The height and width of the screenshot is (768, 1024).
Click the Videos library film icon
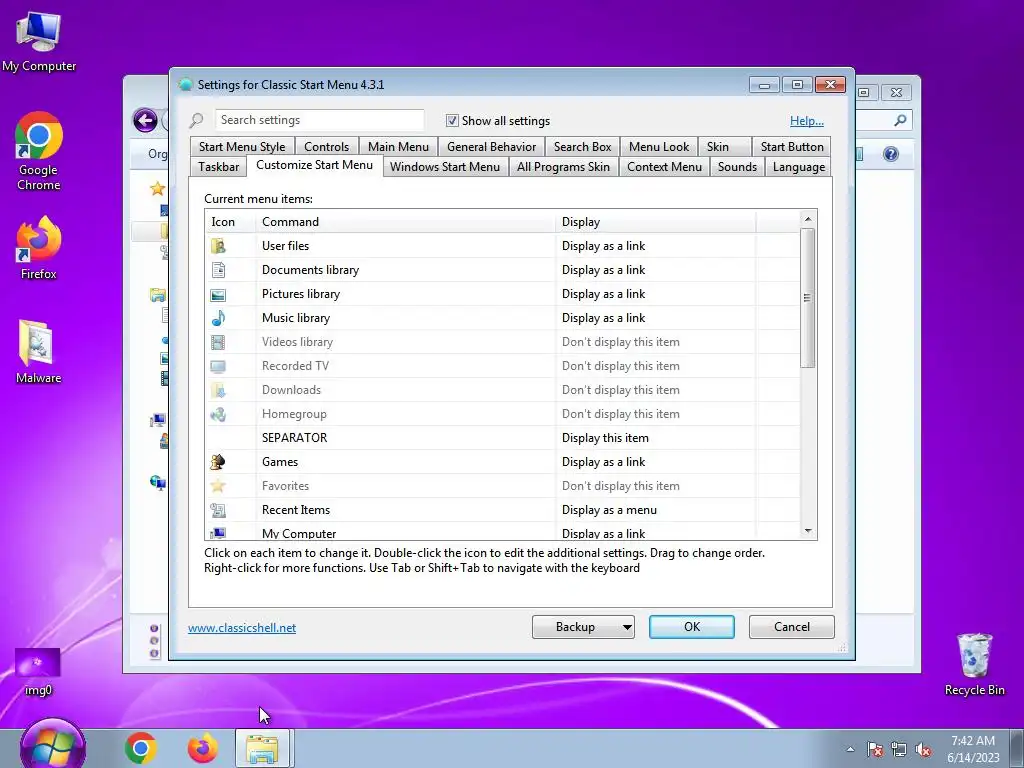[x=218, y=342]
